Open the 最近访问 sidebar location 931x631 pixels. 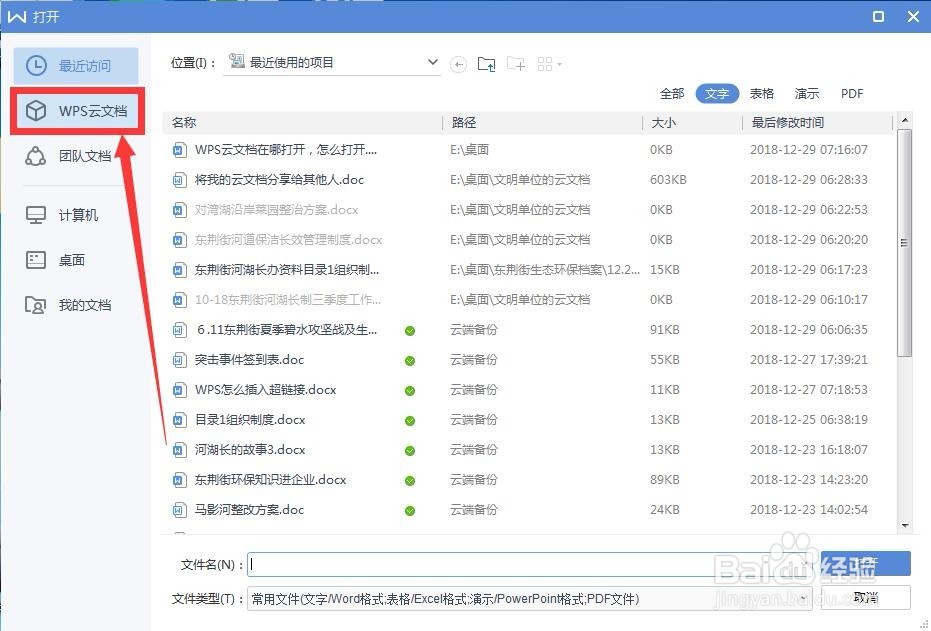(x=76, y=66)
